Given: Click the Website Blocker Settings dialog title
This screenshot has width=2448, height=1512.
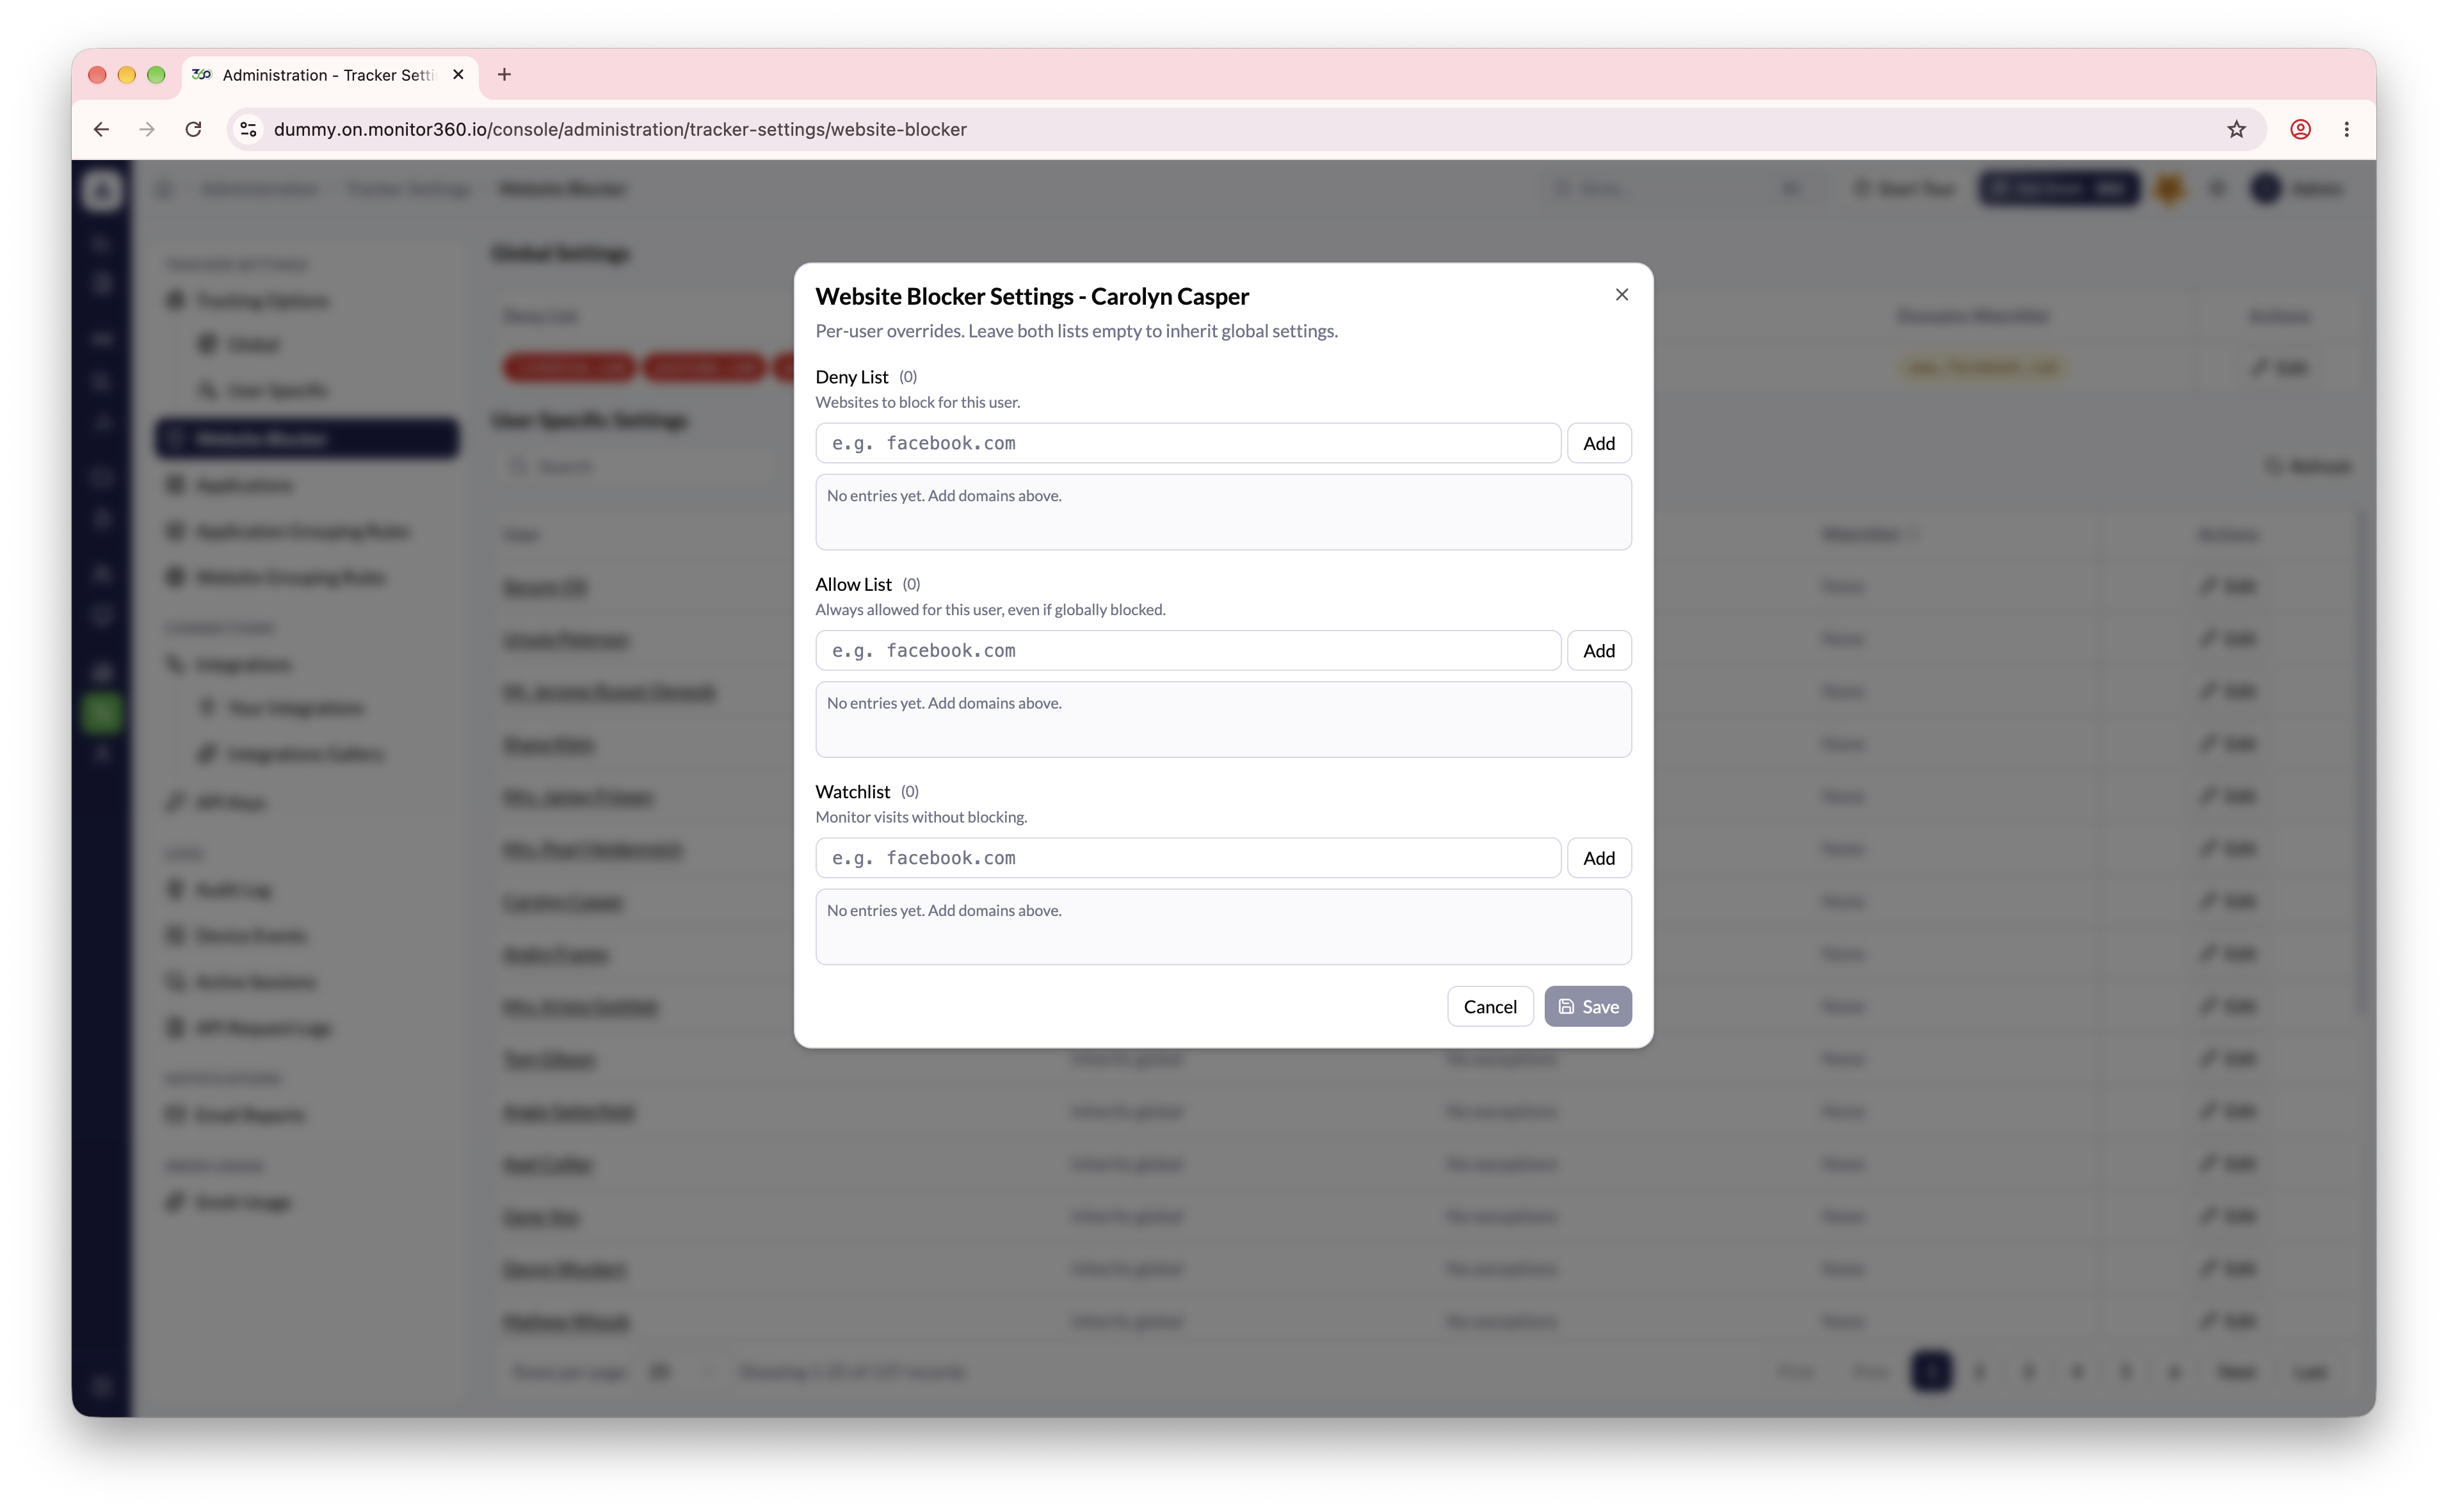Looking at the screenshot, I should click(x=1032, y=296).
